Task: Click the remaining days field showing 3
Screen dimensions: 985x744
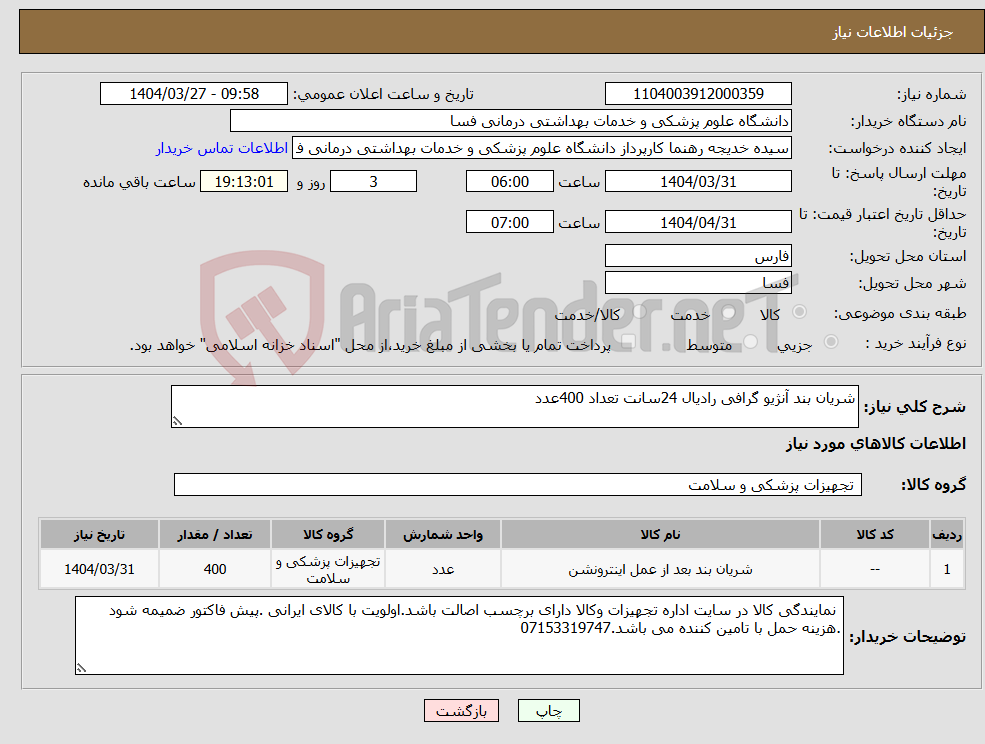Action: coord(373,181)
